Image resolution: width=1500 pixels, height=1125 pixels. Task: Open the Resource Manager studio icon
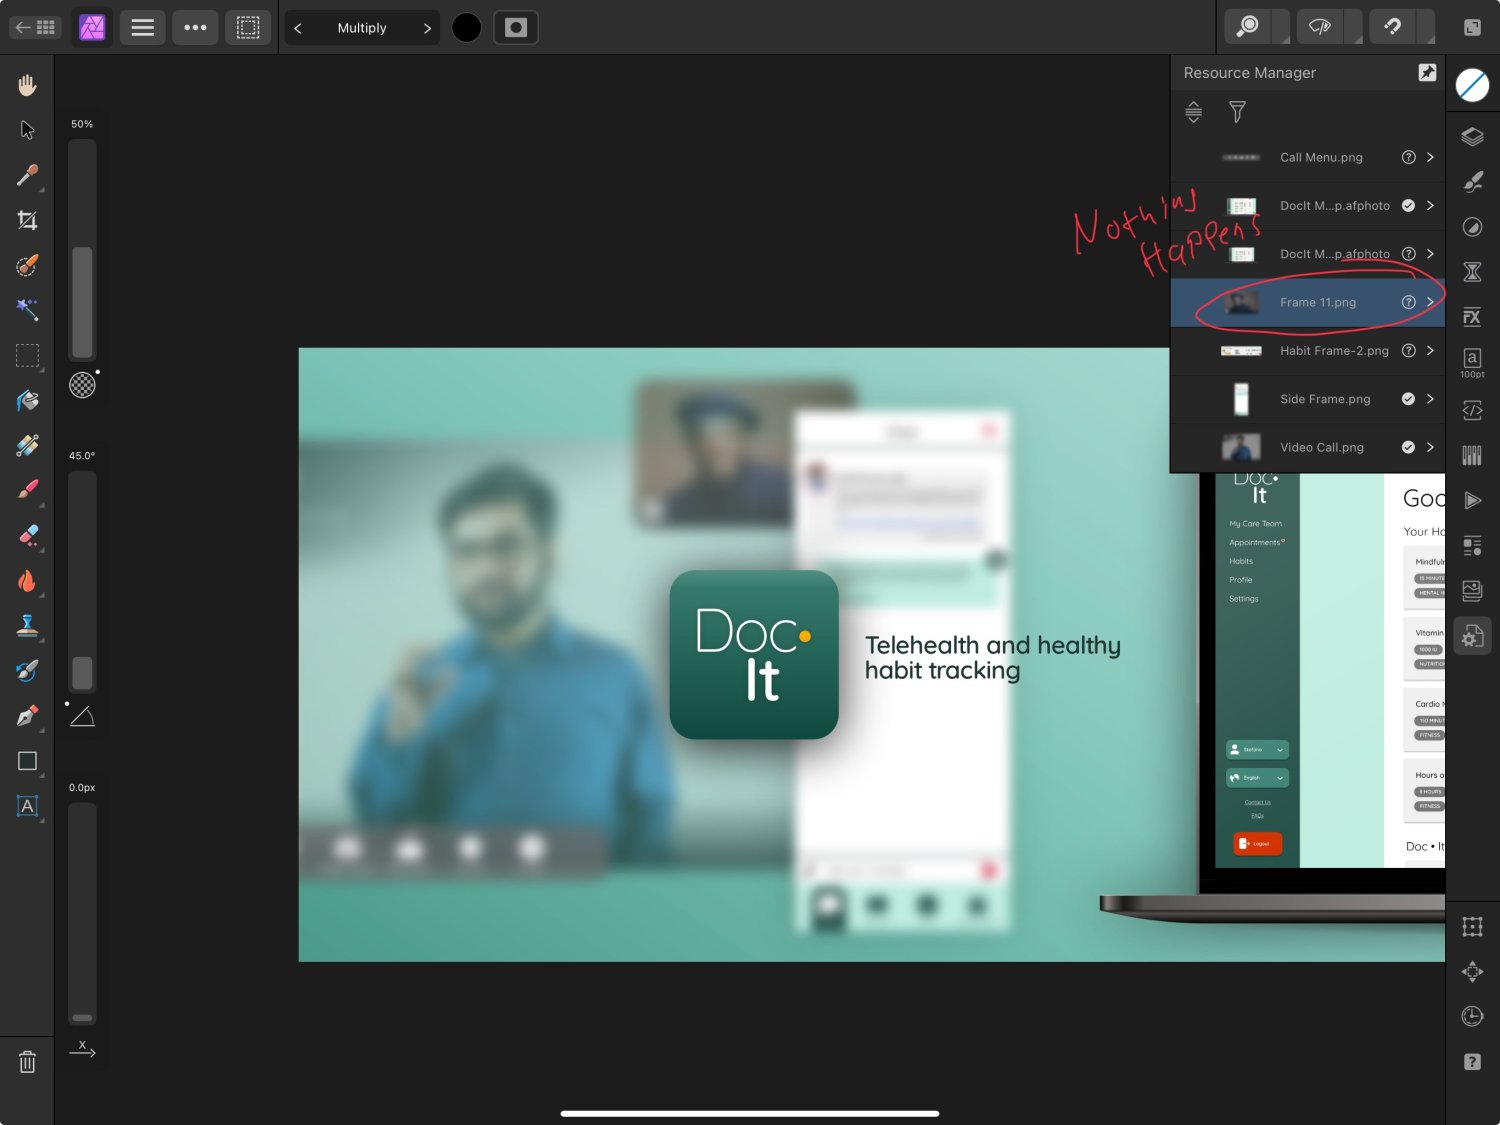point(1472,636)
